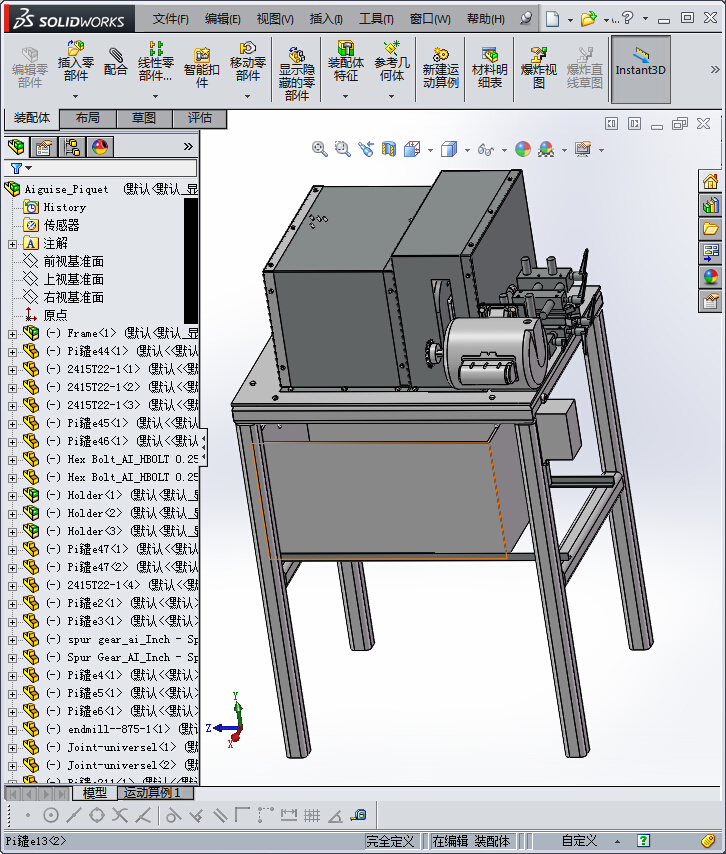Open Design Library icon in task pane
Screen dimensions: 726x854
tap(710, 205)
